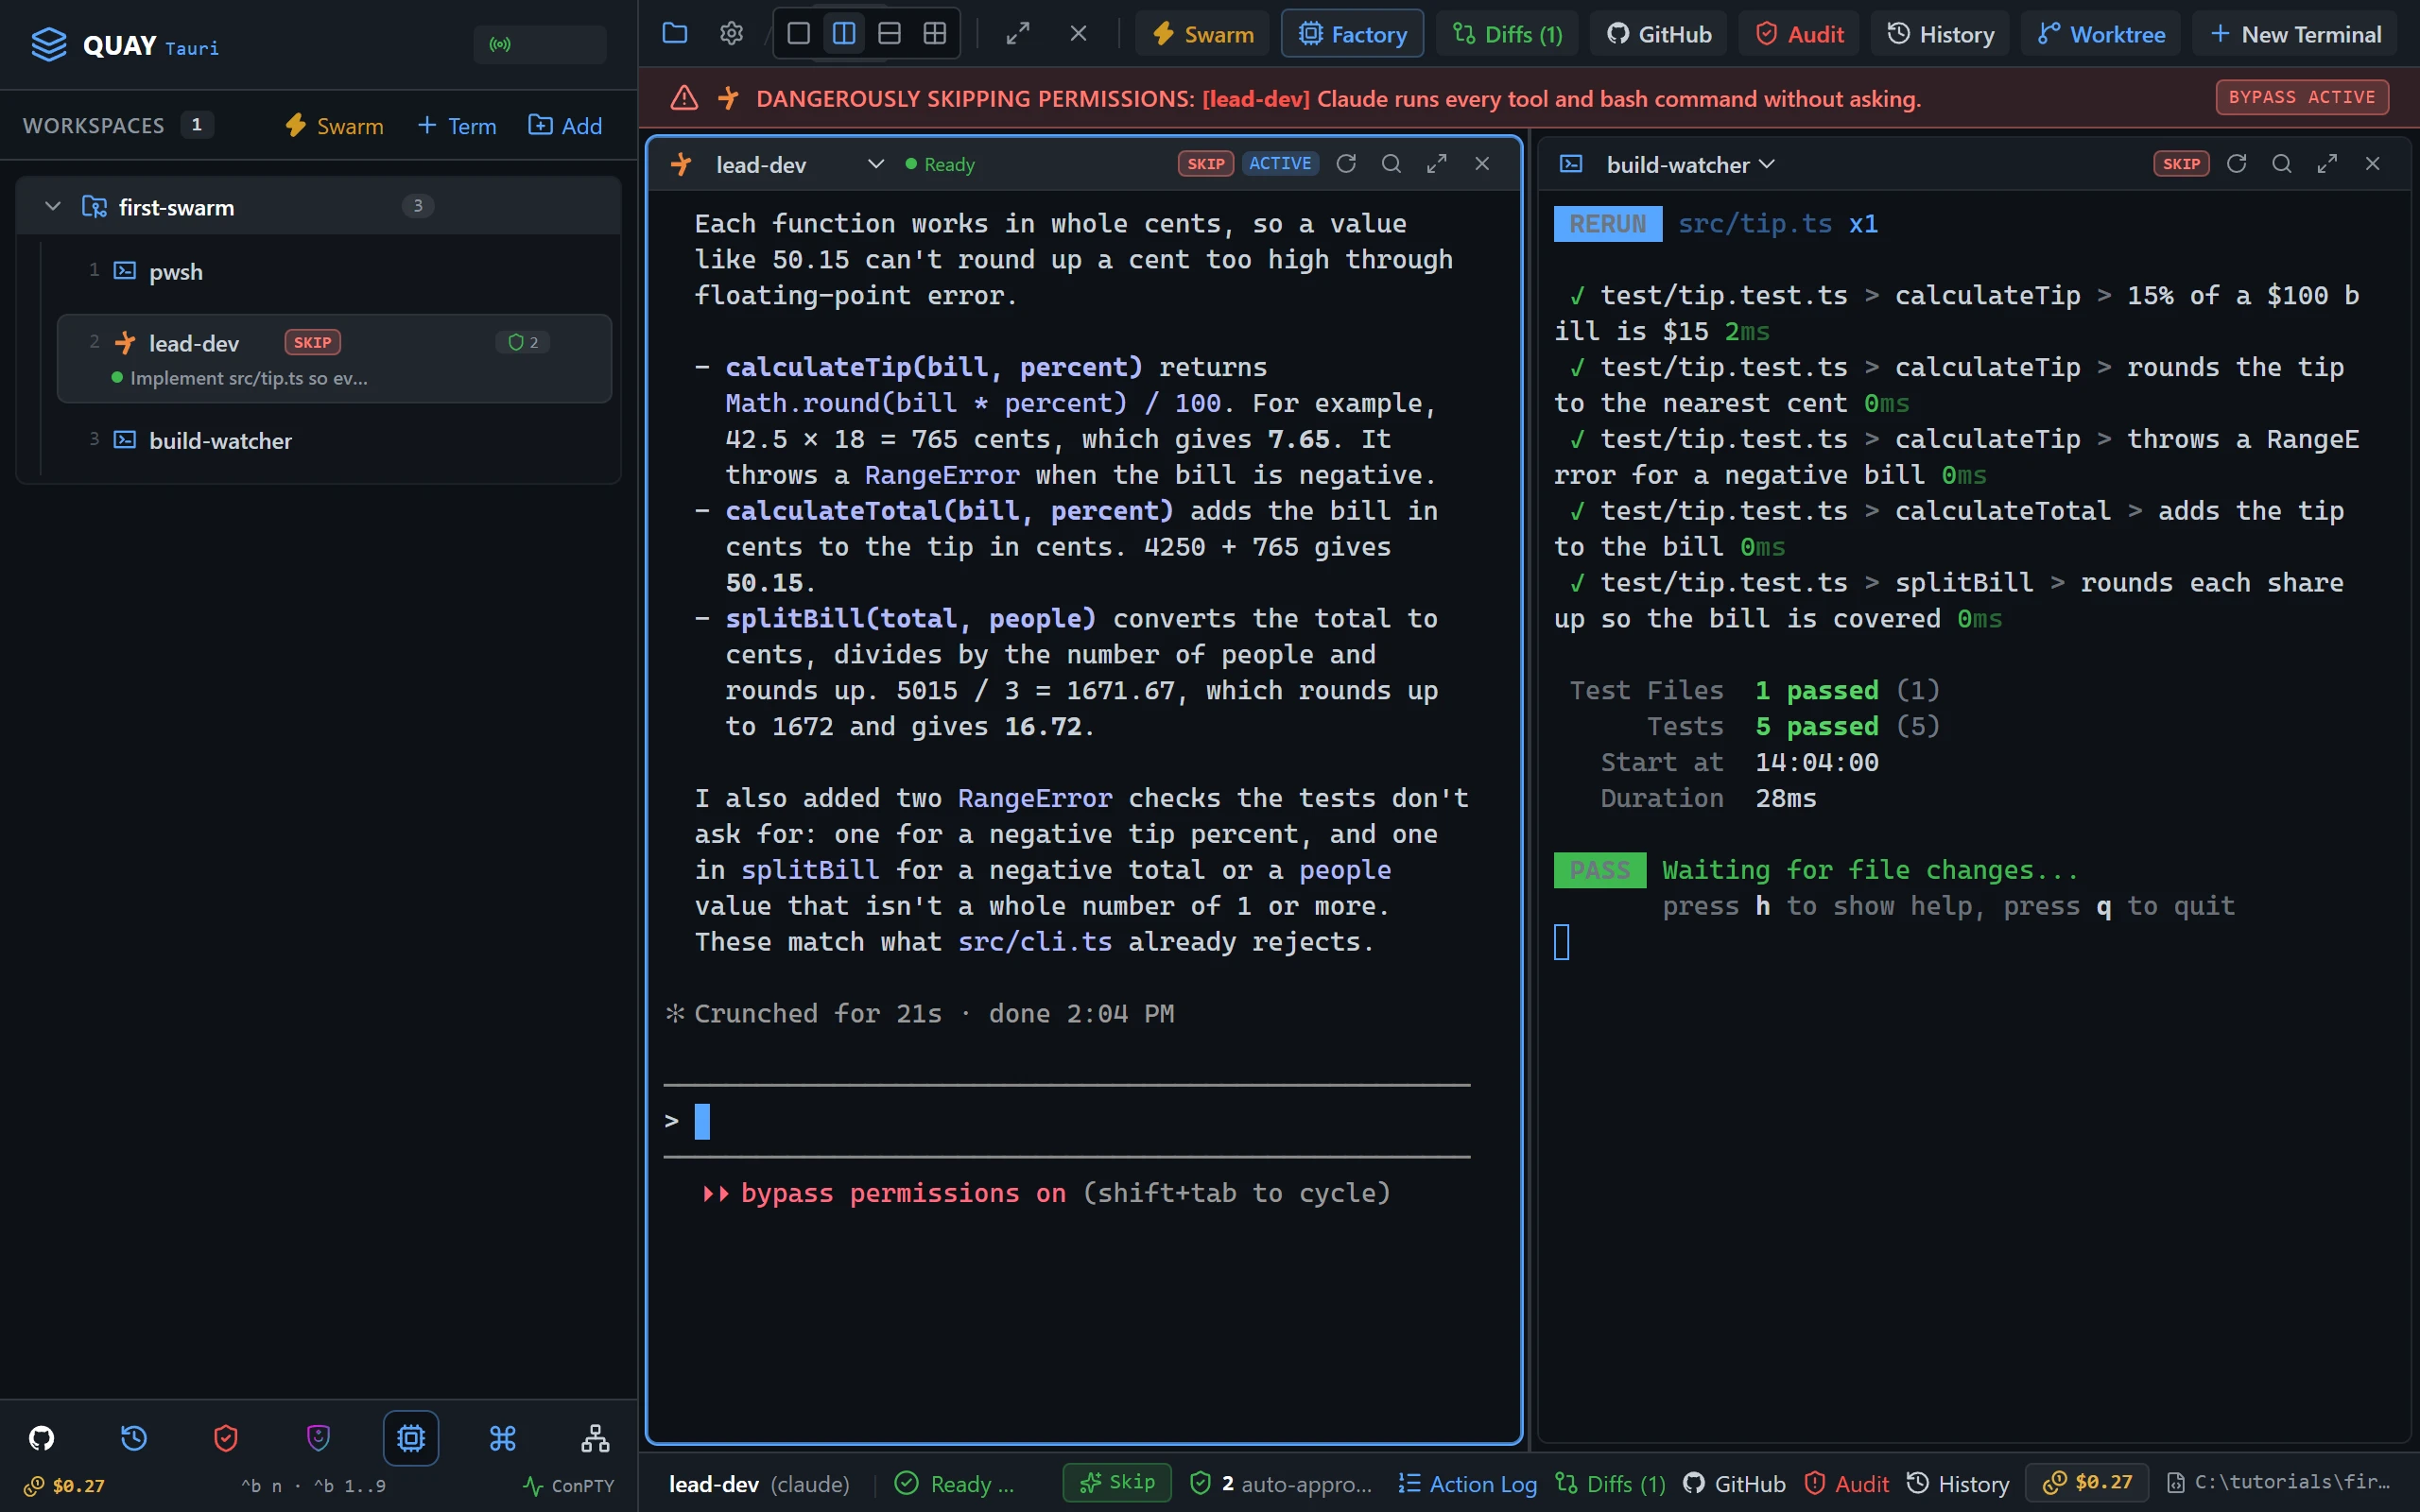2420x1512 pixels.
Task: Open the Swarm tab in the top toolbar
Action: (1202, 34)
